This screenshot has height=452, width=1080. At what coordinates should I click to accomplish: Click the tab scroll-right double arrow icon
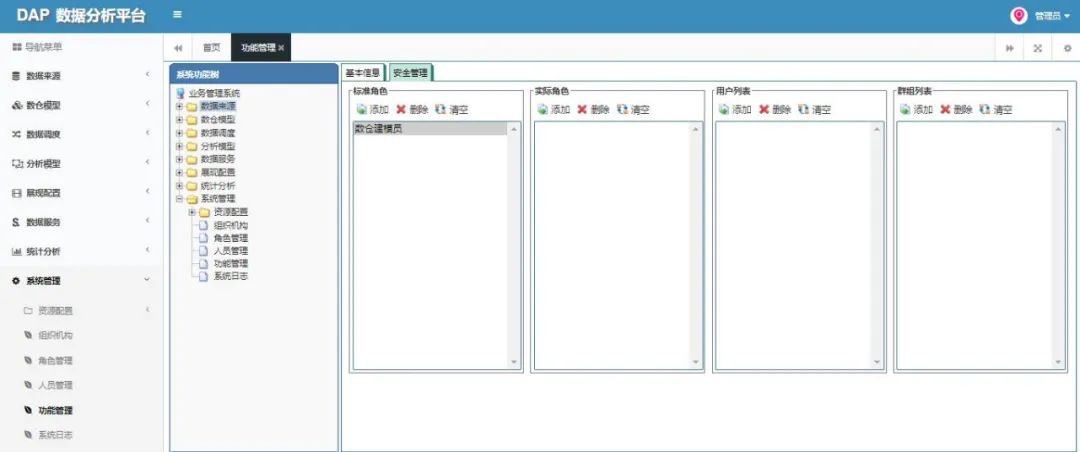1009,48
